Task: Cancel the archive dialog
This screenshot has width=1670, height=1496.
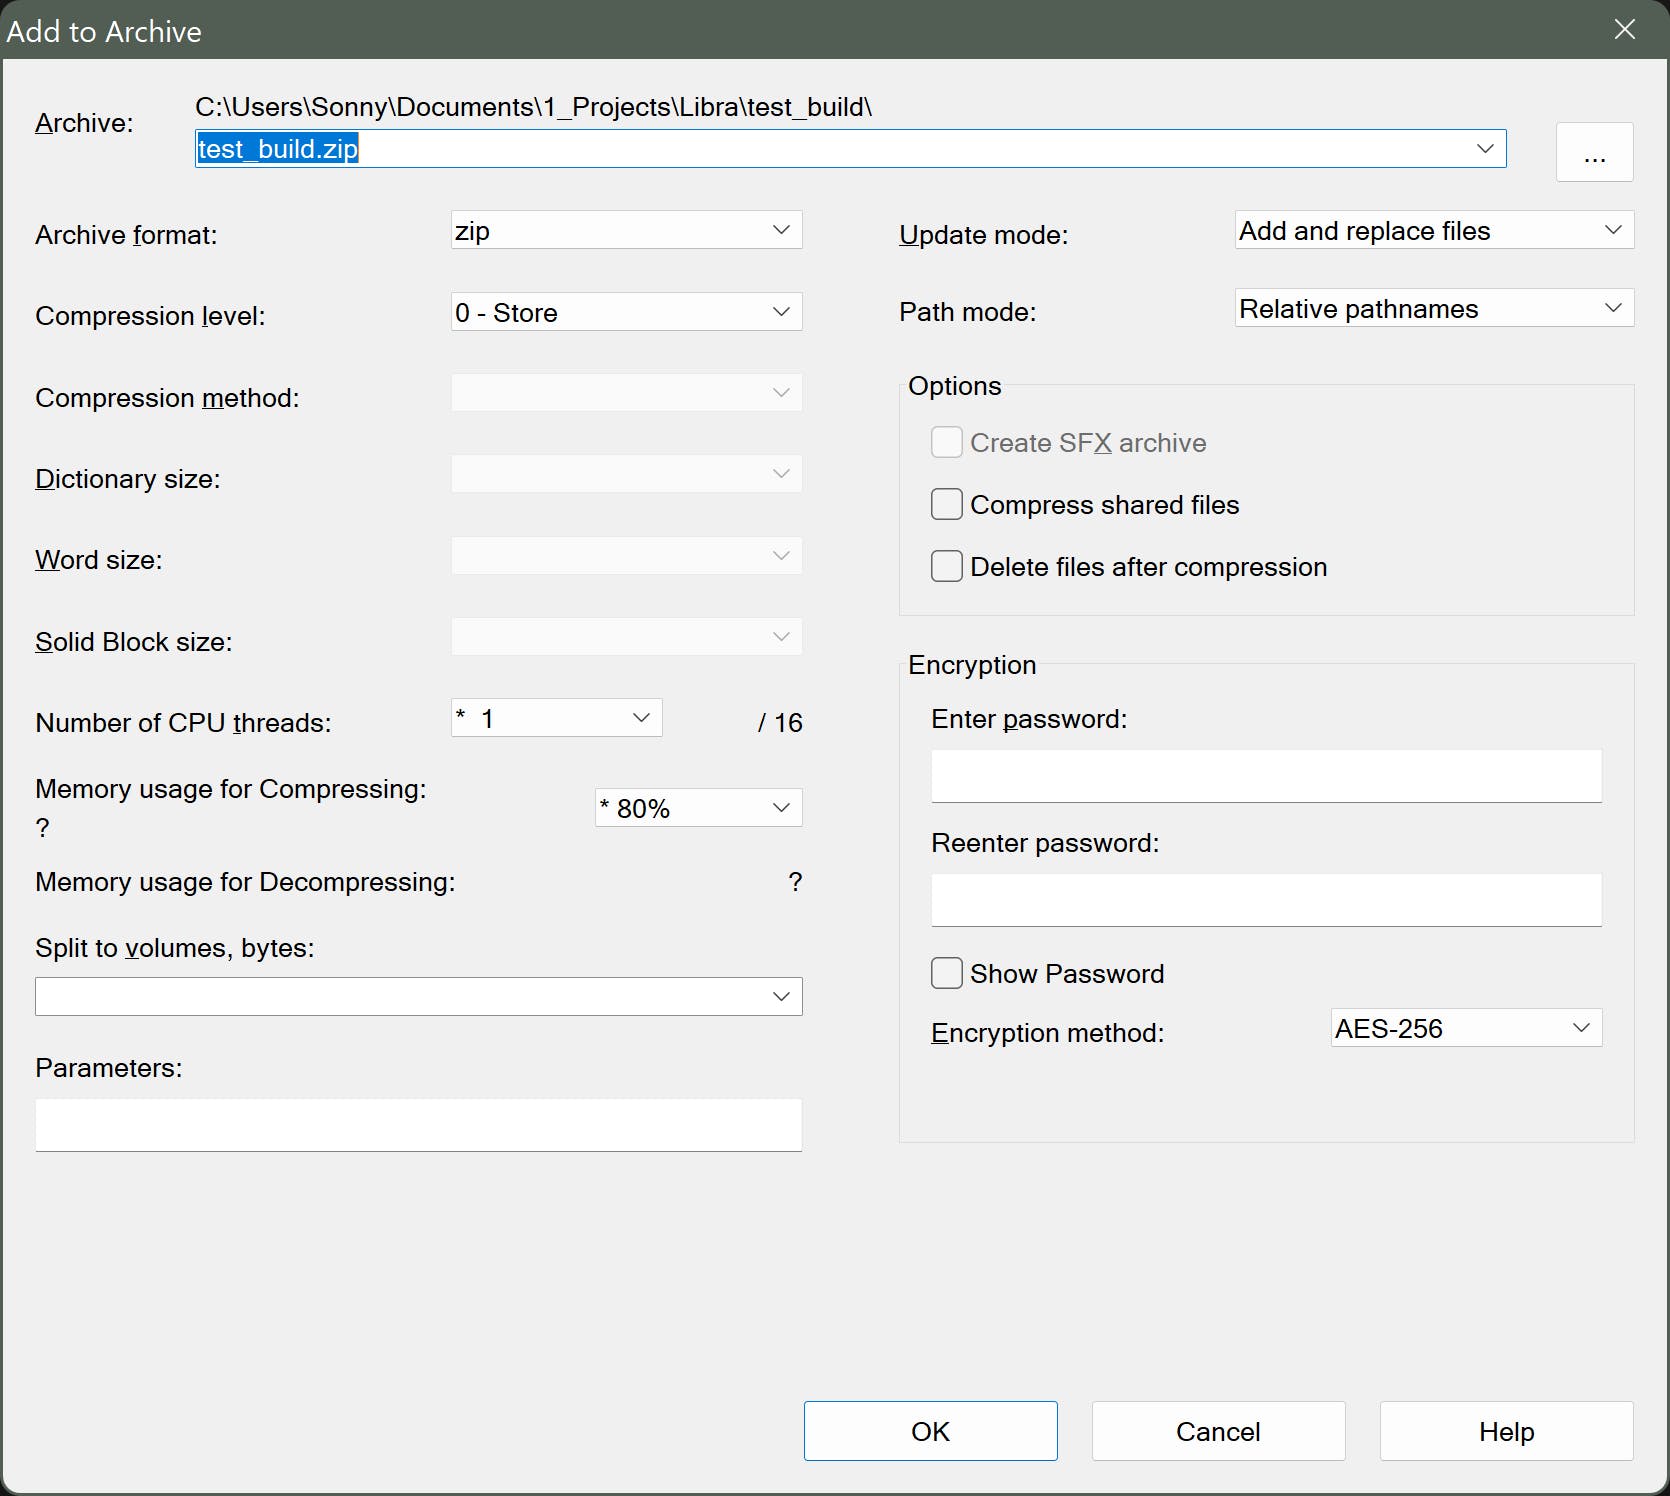Action: [x=1218, y=1431]
